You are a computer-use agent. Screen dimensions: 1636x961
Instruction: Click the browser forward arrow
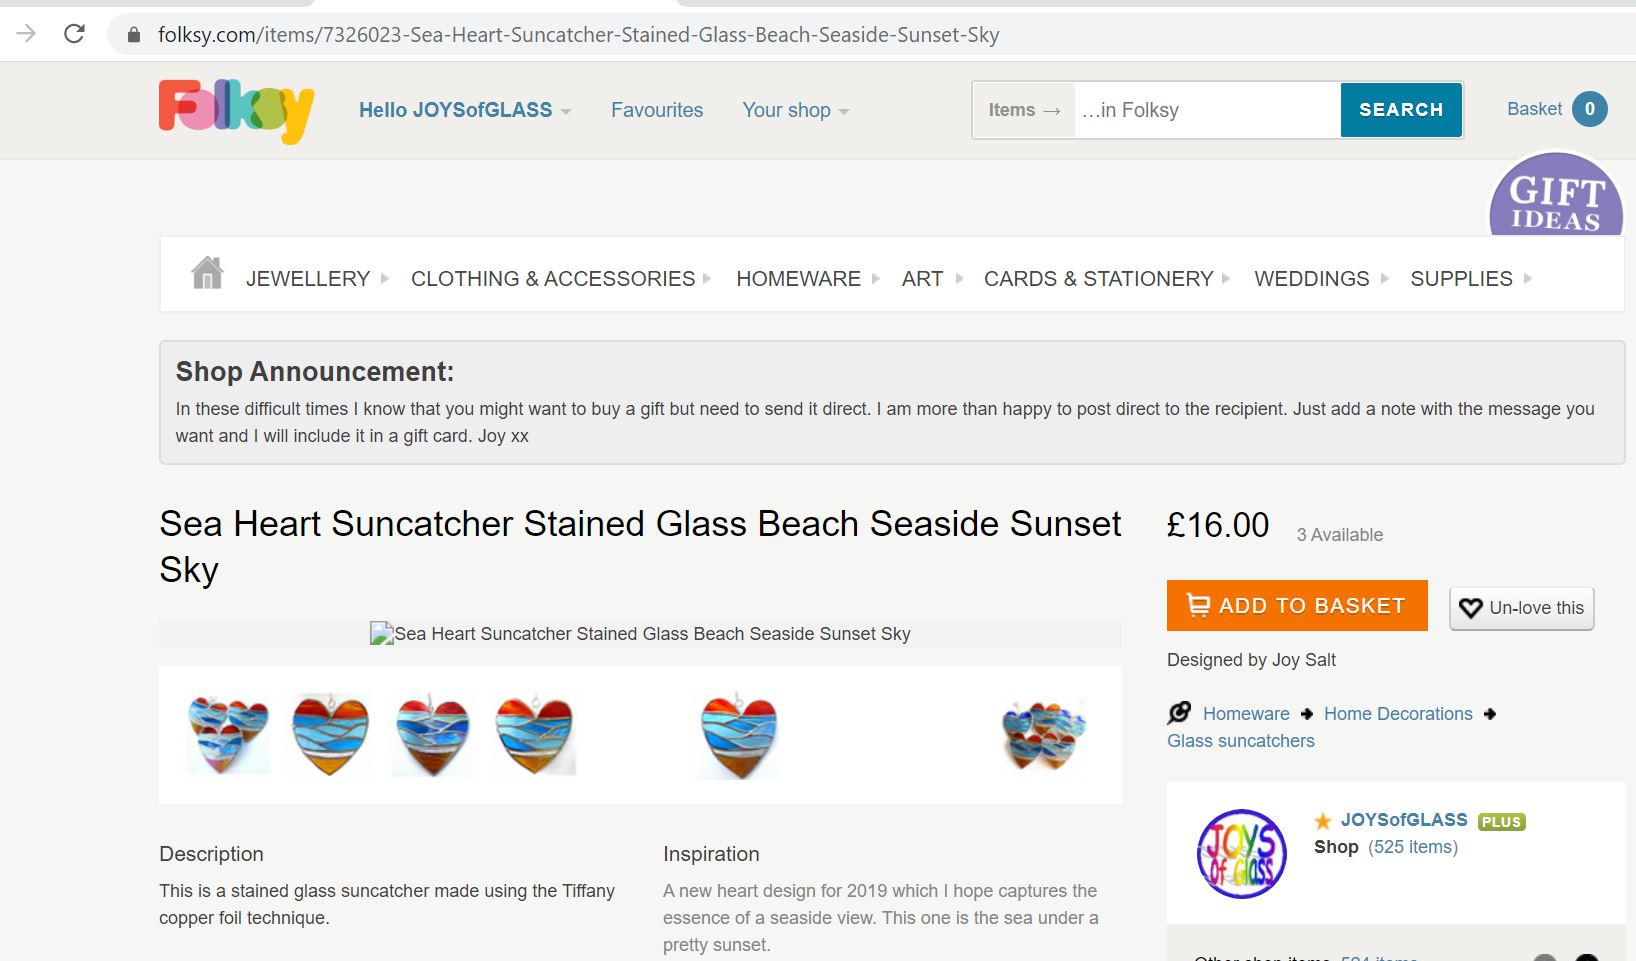pos(26,34)
